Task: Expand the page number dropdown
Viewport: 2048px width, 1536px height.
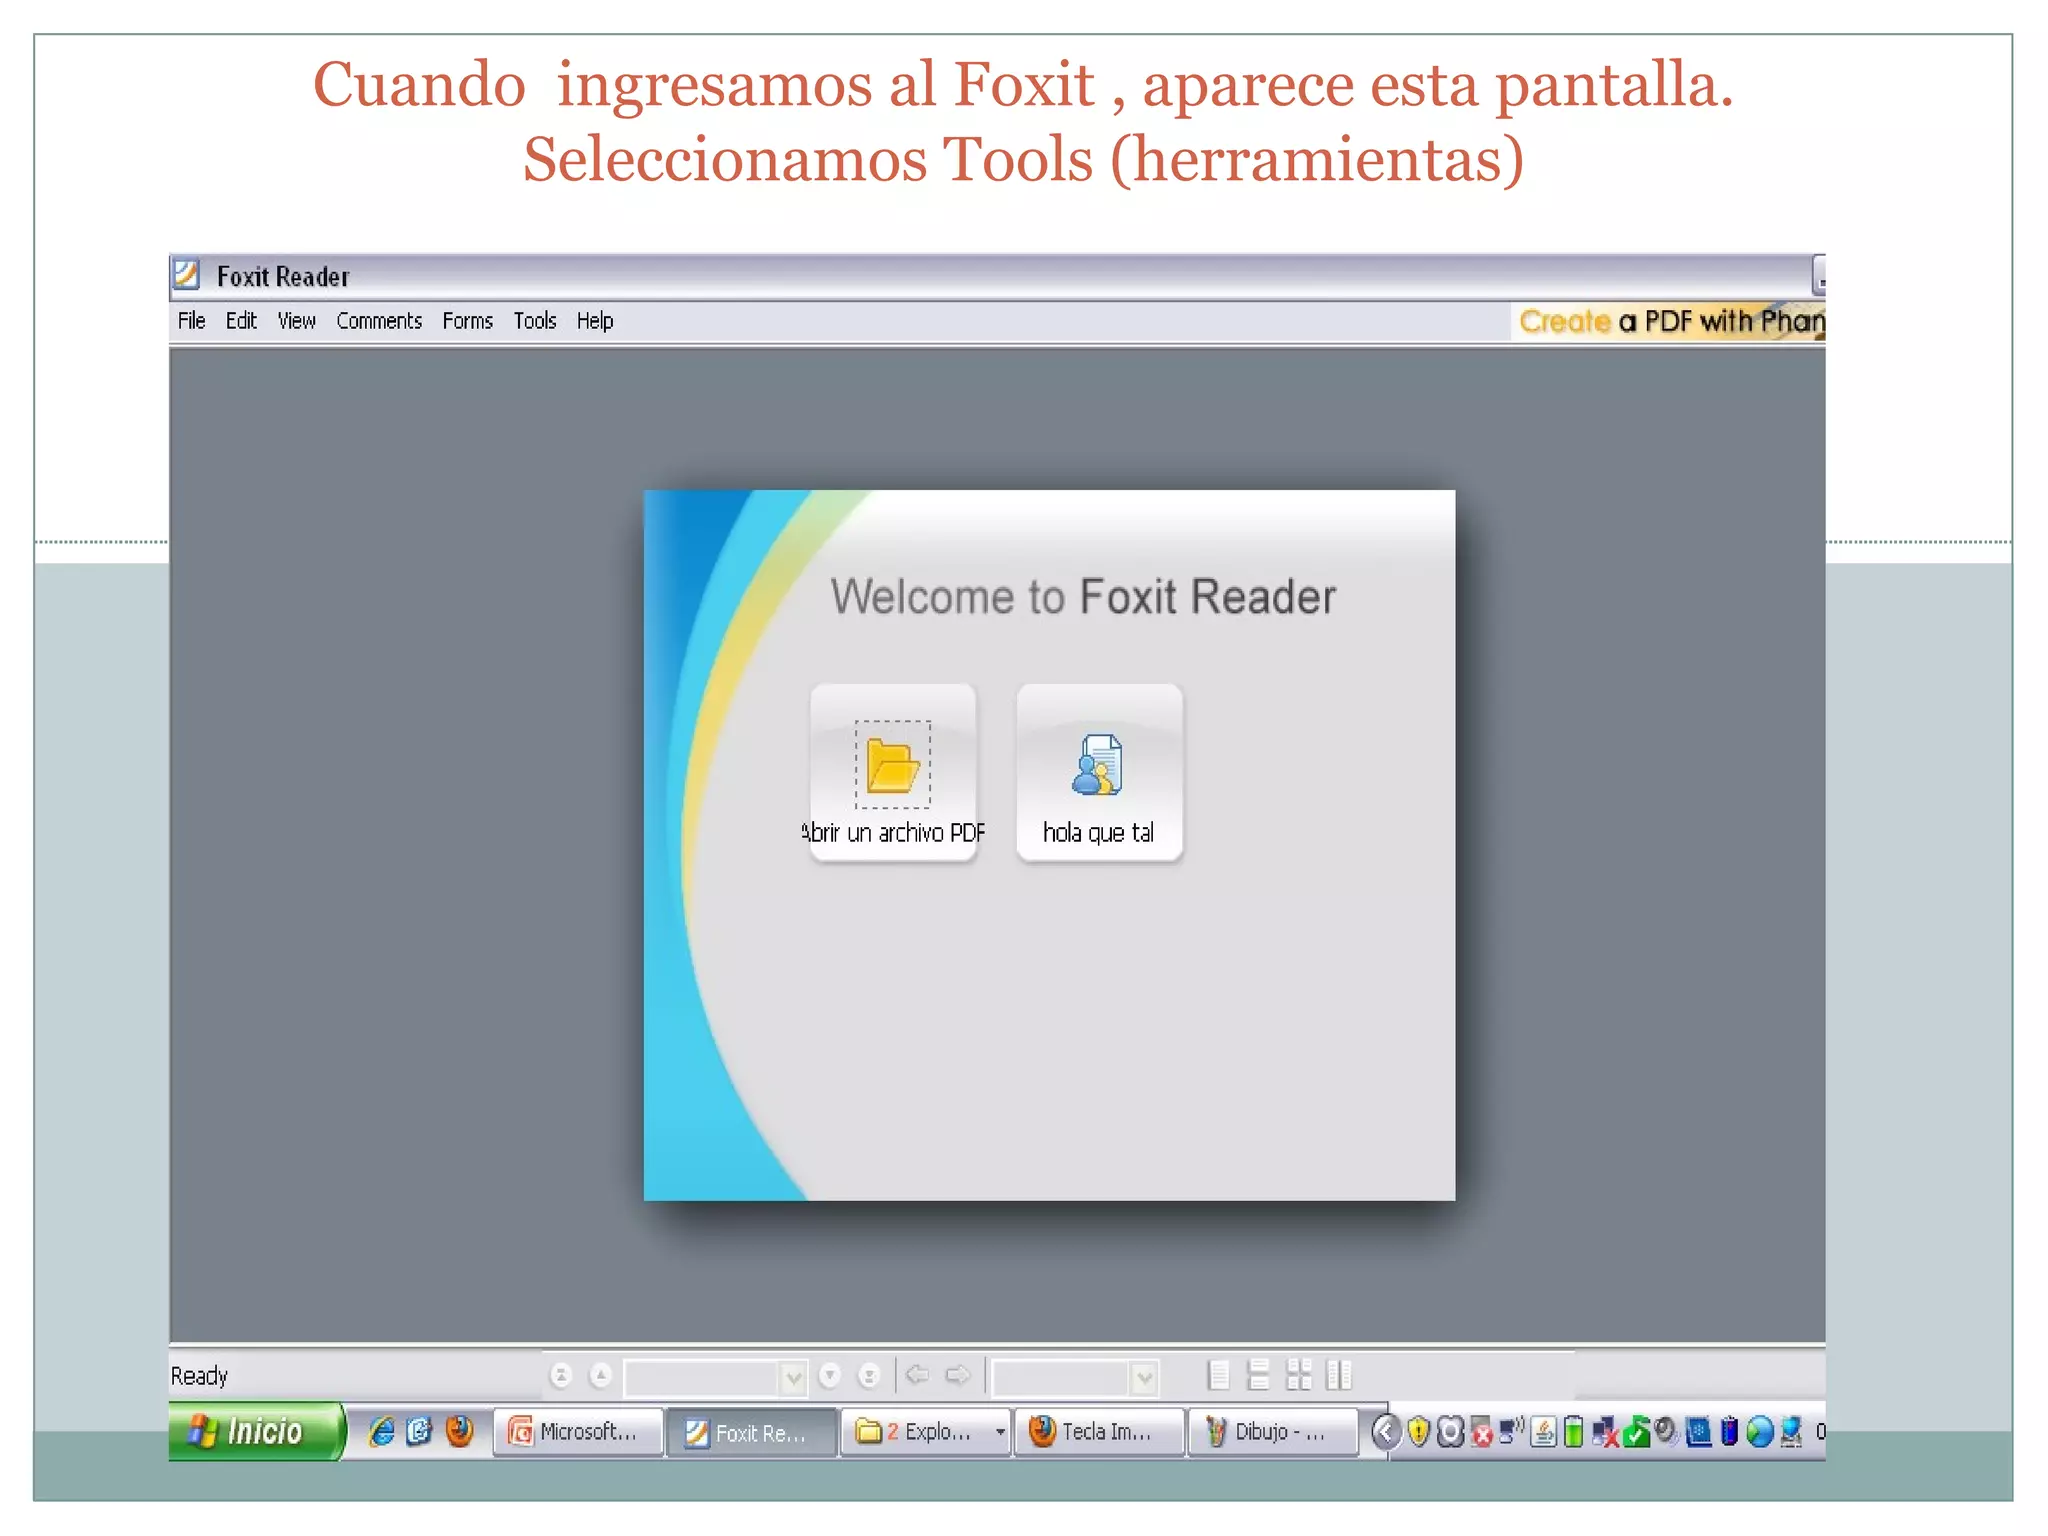Action: (x=793, y=1378)
